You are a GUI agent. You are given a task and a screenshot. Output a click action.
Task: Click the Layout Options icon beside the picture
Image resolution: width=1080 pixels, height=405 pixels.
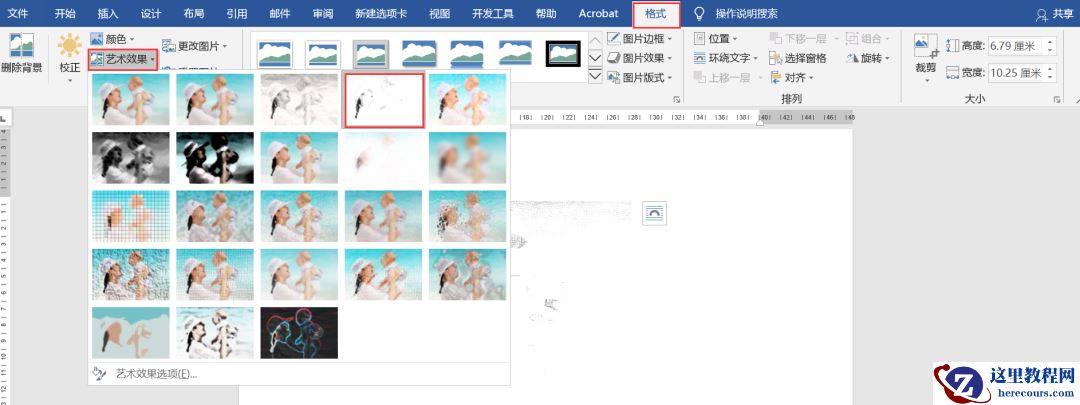tap(654, 214)
